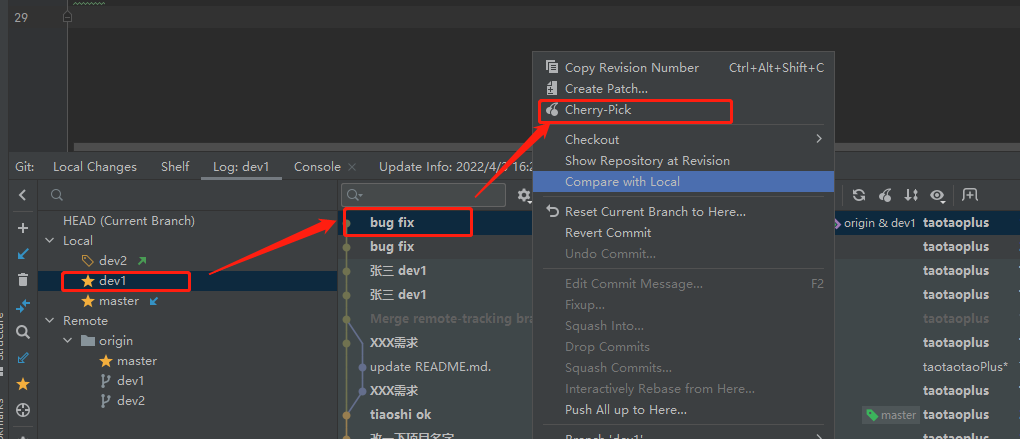This screenshot has height=439, width=1020.
Task: Click the Update Selected branch arrow icon
Action: pyautogui.click(x=23, y=254)
